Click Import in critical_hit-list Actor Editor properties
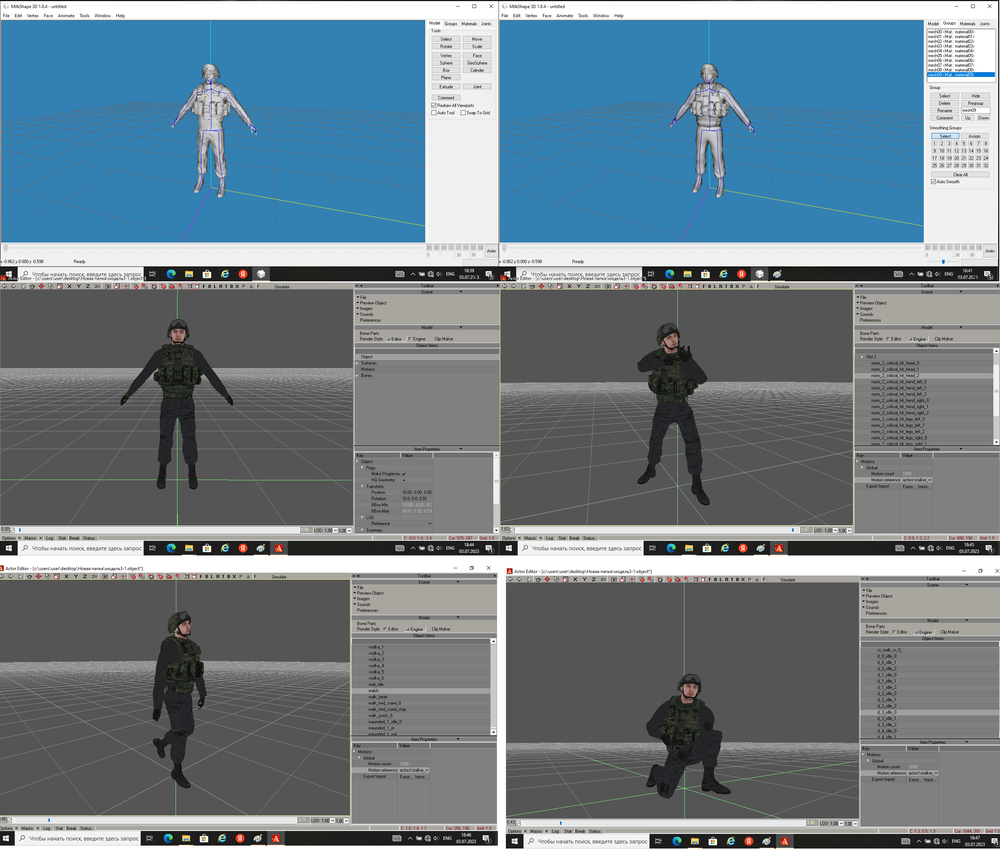 (923, 487)
